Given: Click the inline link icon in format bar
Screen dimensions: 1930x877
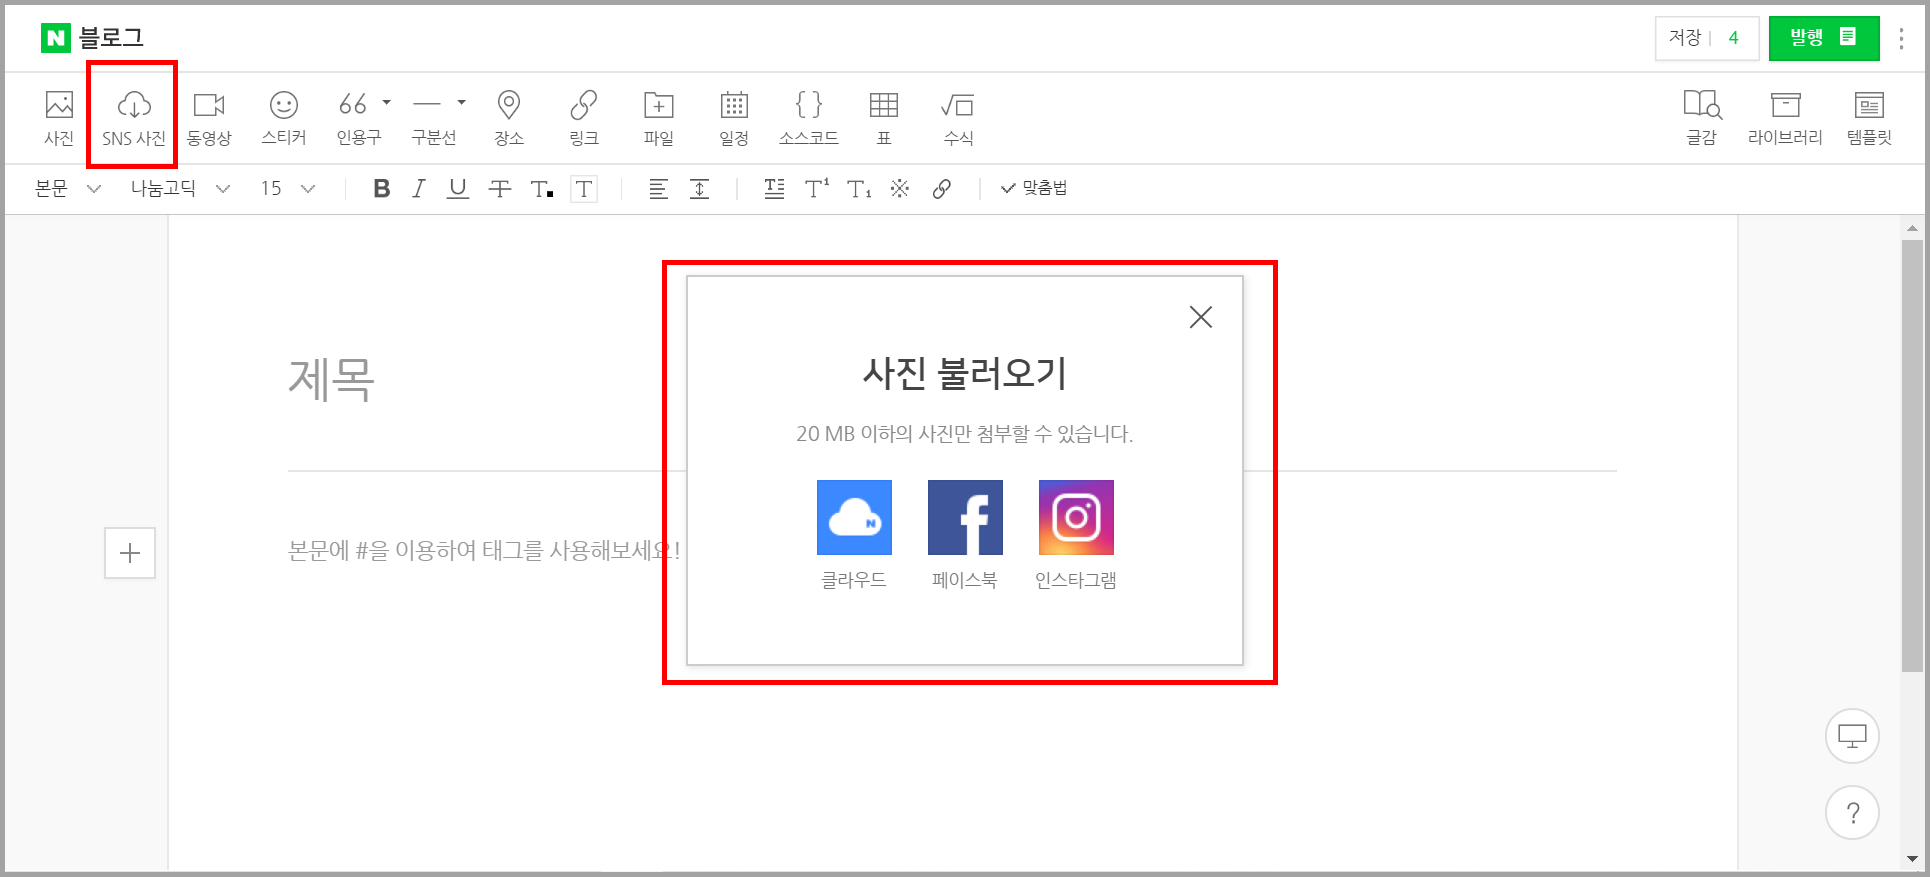Looking at the screenshot, I should (x=941, y=188).
